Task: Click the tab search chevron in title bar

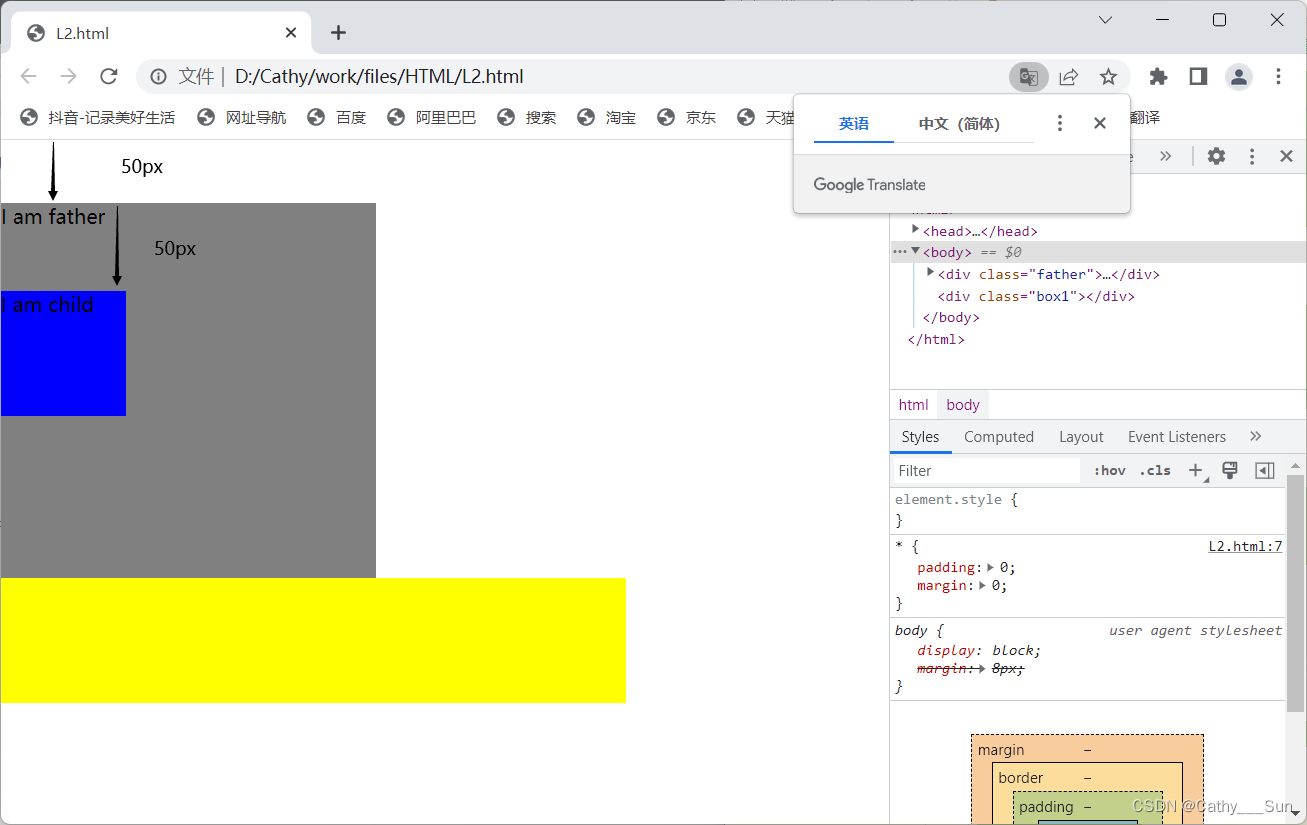Action: point(1105,20)
